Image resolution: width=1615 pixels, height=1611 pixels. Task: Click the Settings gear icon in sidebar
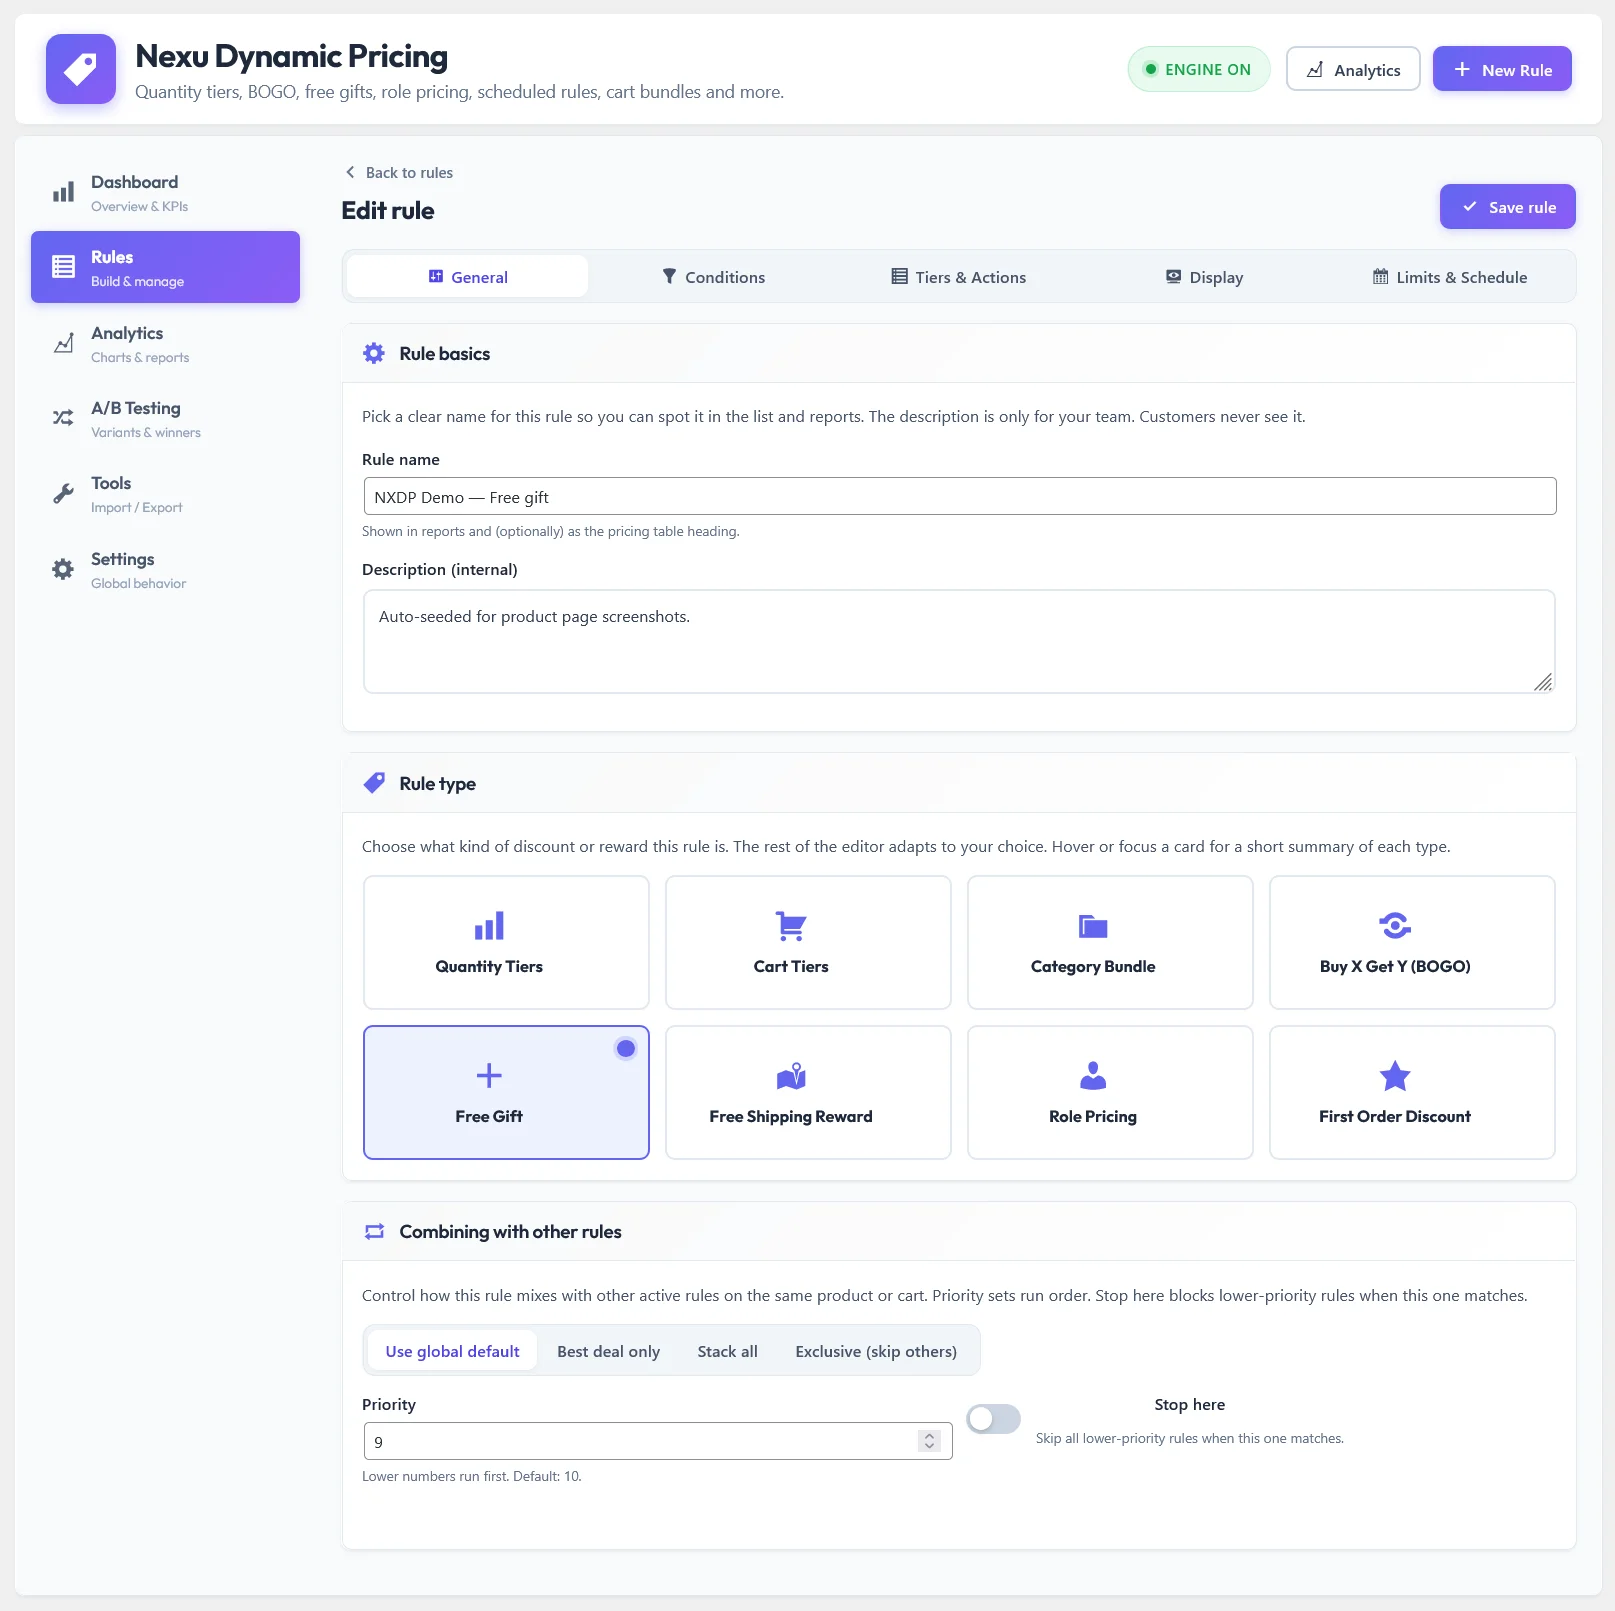(x=63, y=569)
